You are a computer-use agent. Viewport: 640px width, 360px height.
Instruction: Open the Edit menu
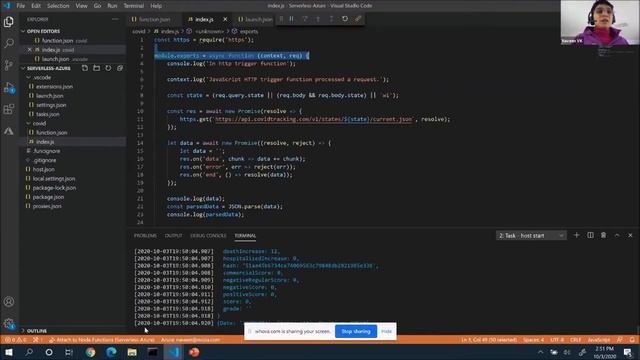pos(36,6)
